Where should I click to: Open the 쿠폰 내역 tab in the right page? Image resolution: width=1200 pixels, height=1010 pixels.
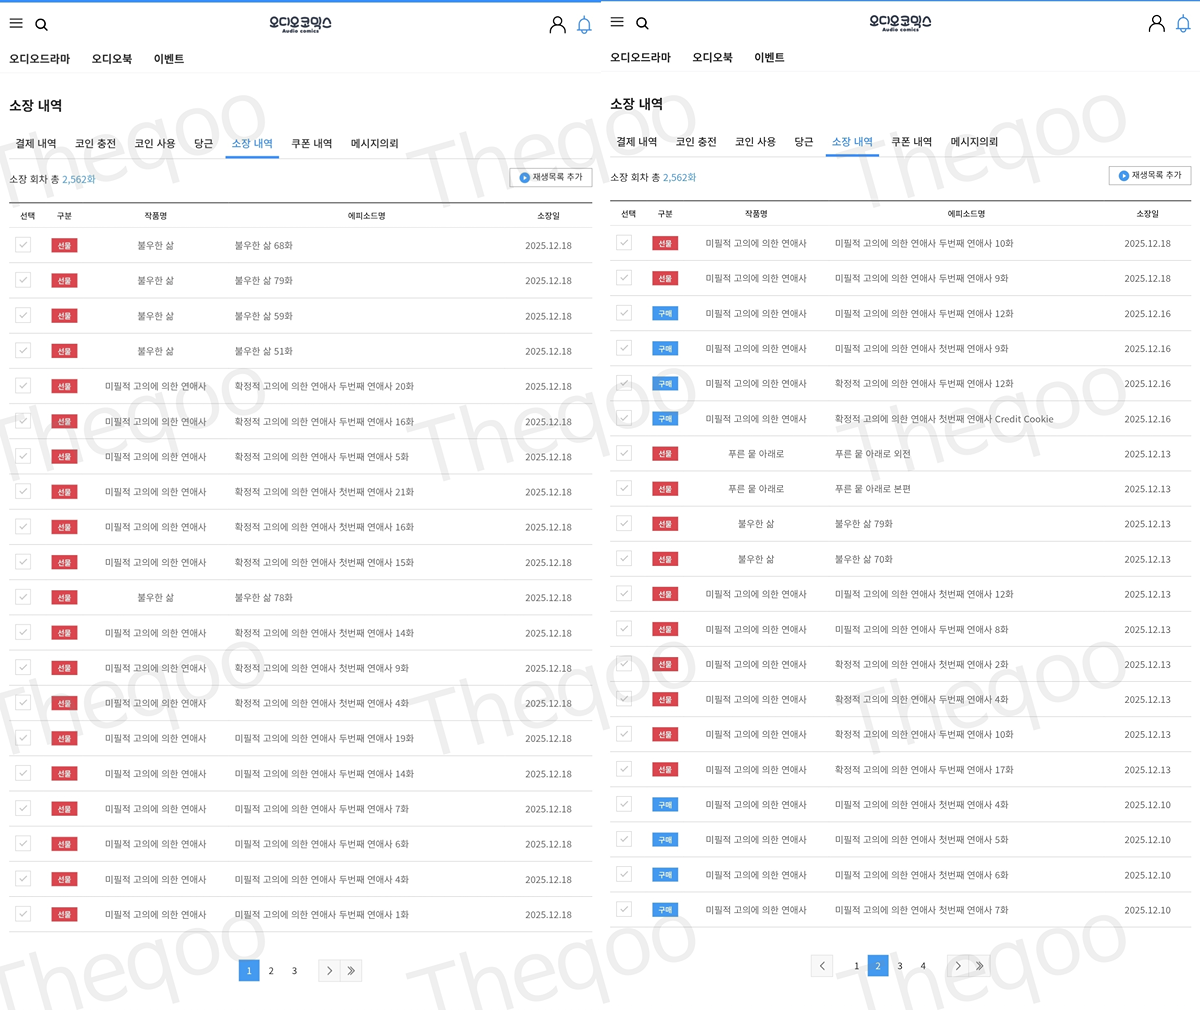click(911, 142)
